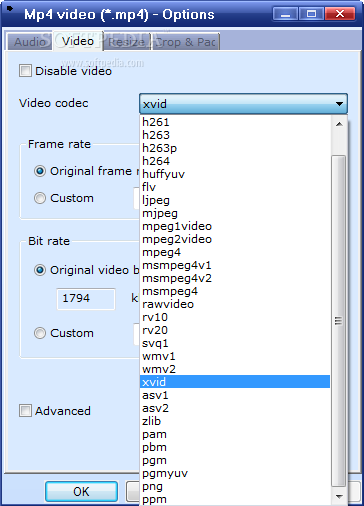Select zlib codec option

pyautogui.click(x=235, y=421)
